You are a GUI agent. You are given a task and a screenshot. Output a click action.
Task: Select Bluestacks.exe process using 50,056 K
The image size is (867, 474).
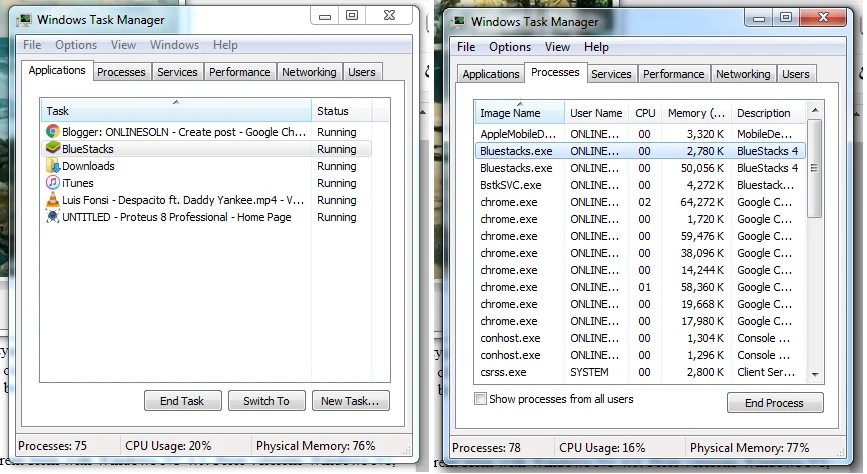(640, 168)
